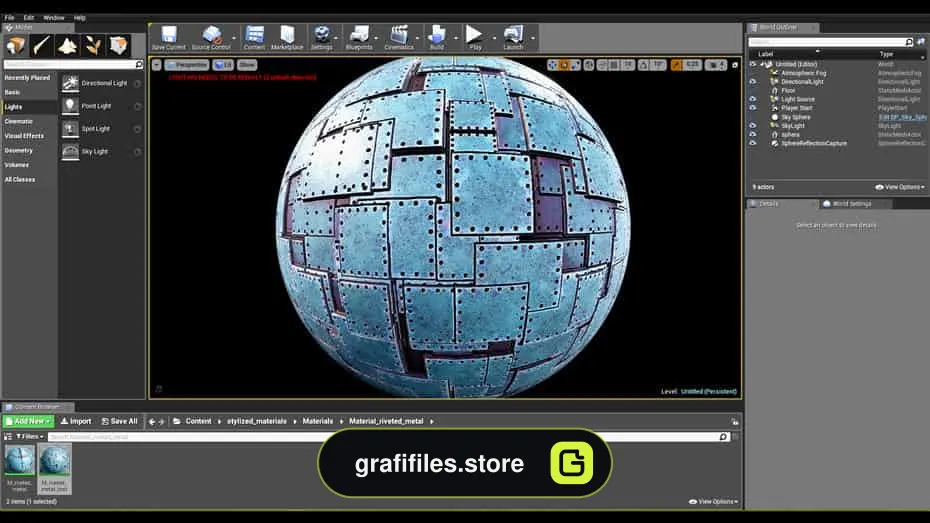Click Save Current in the toolbar

click(x=169, y=38)
